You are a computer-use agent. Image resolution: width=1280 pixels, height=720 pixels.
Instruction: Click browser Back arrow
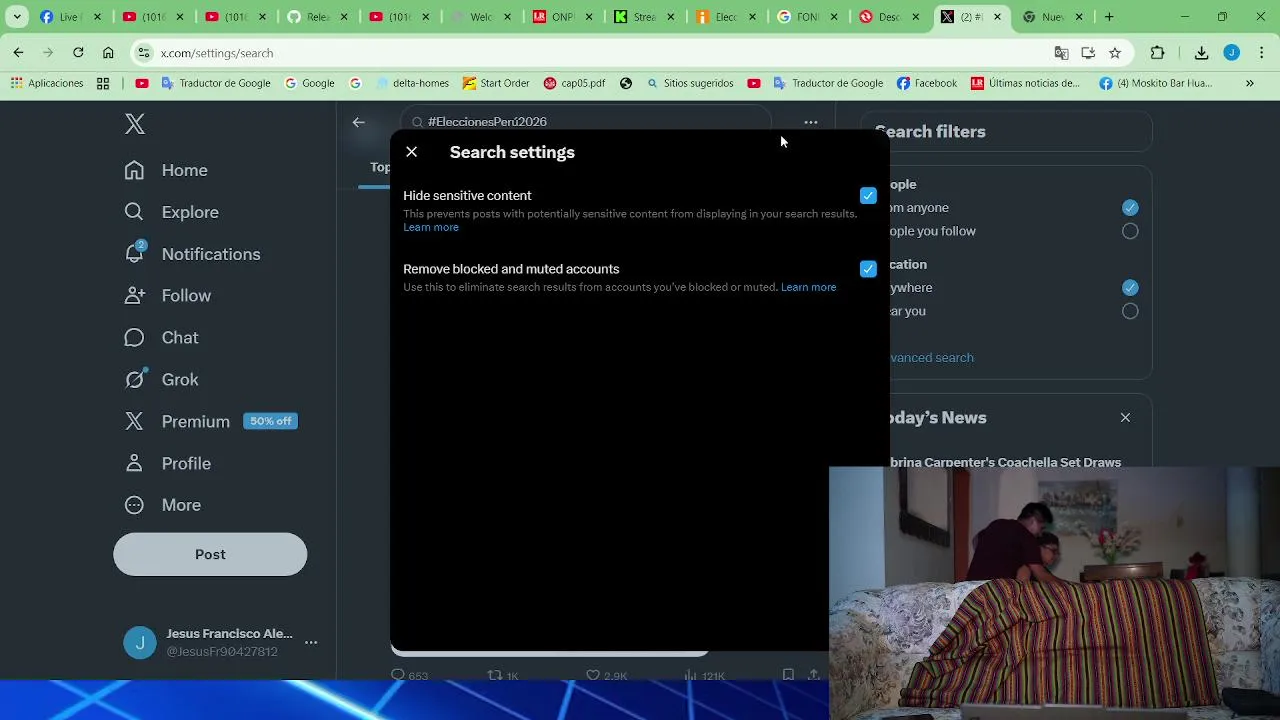pyautogui.click(x=18, y=53)
